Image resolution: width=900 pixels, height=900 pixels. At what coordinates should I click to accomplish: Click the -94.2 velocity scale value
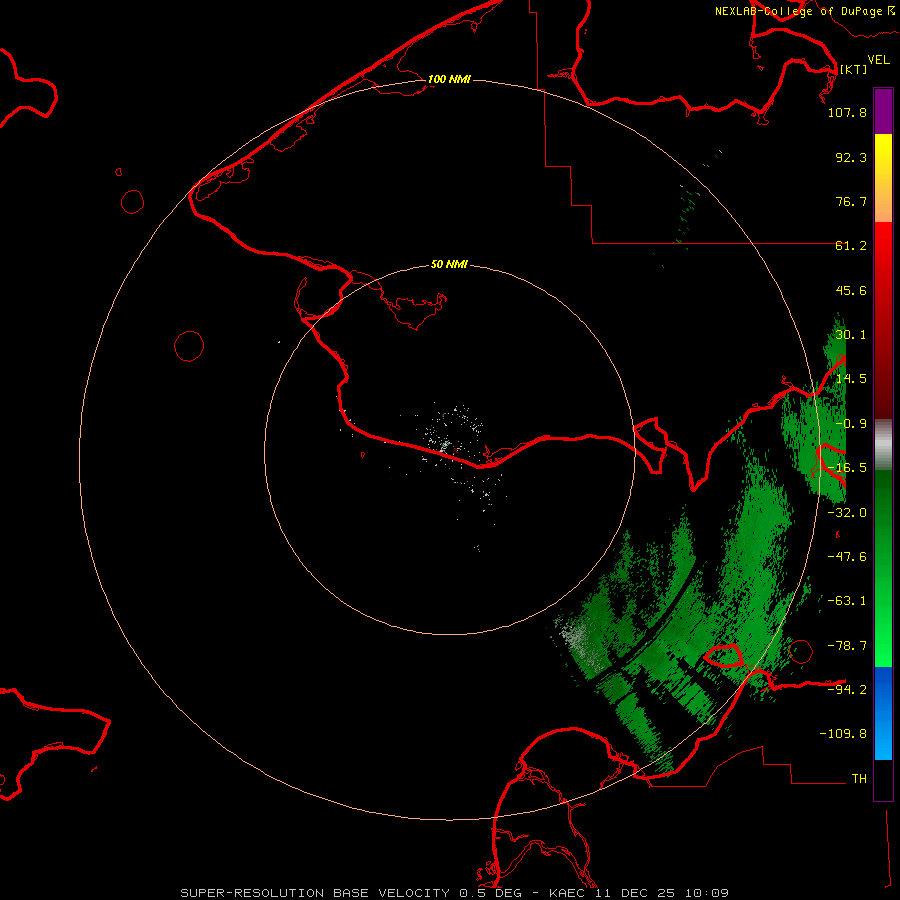click(847, 689)
